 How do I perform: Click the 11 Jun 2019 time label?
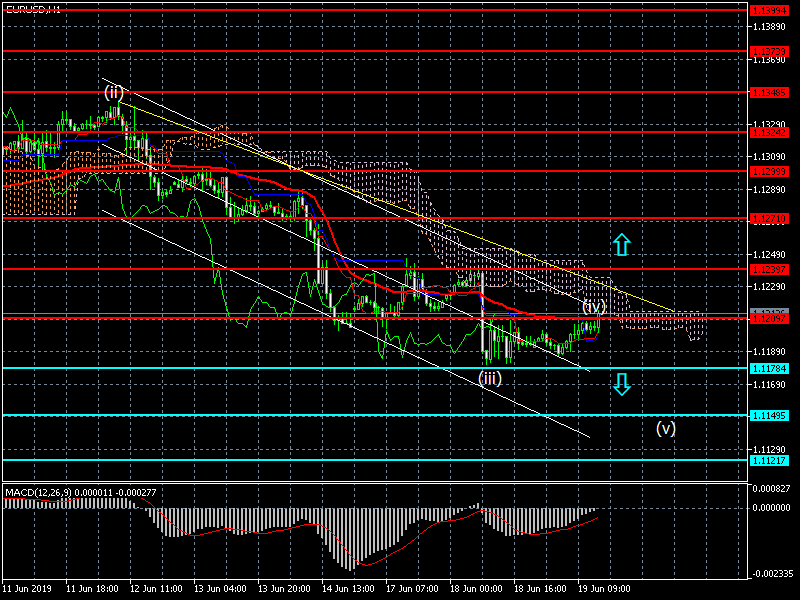coord(27,589)
